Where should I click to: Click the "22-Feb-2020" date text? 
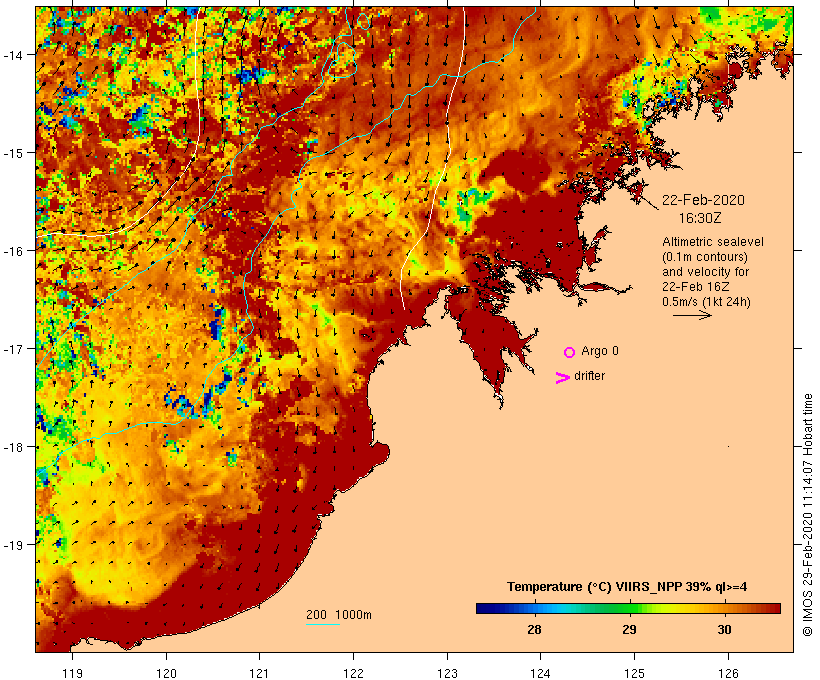tap(703, 200)
